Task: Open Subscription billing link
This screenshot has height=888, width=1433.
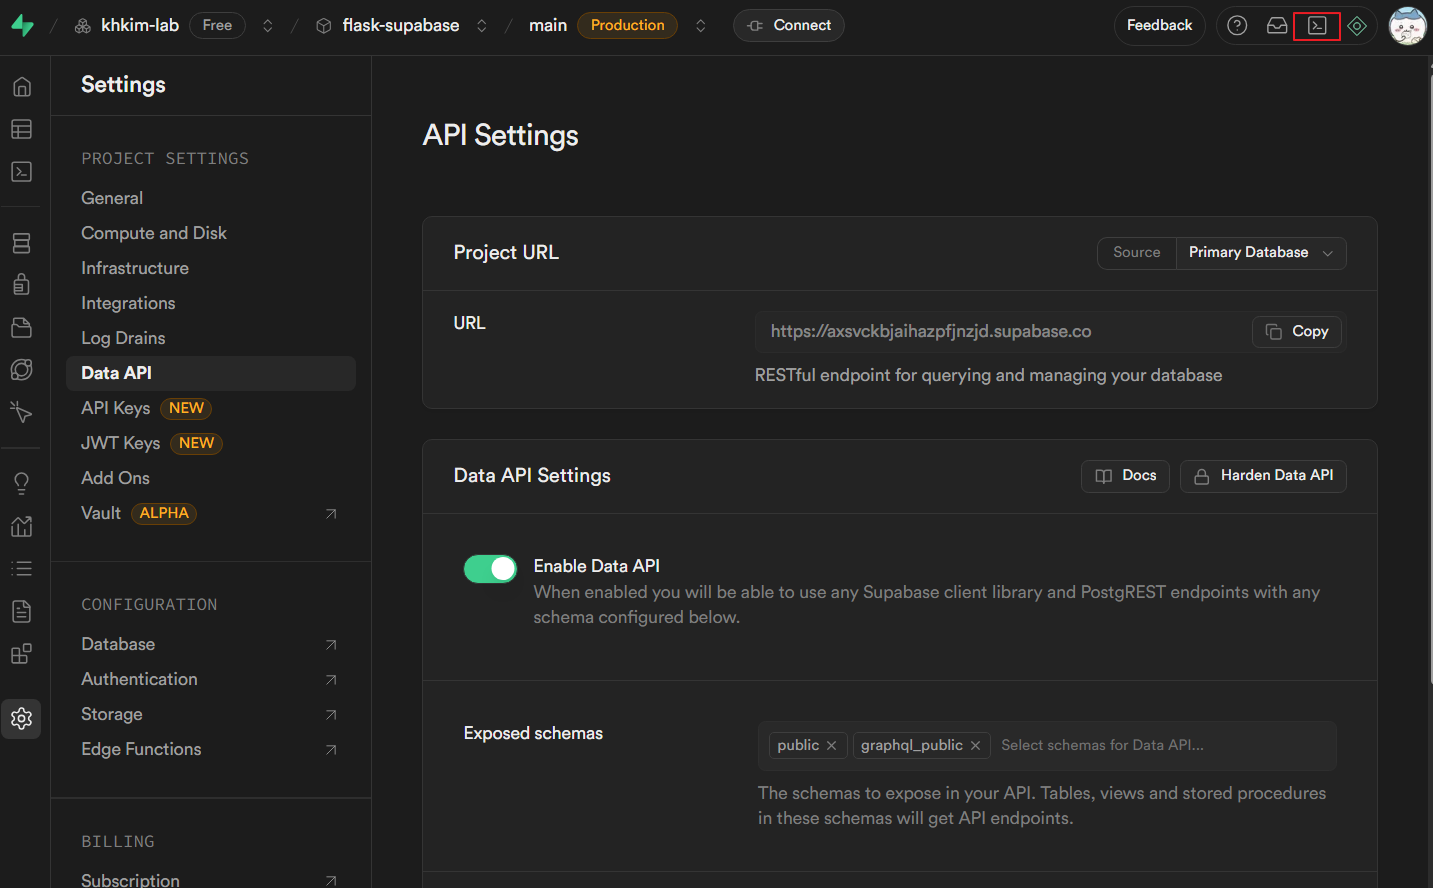Action: click(x=211, y=880)
